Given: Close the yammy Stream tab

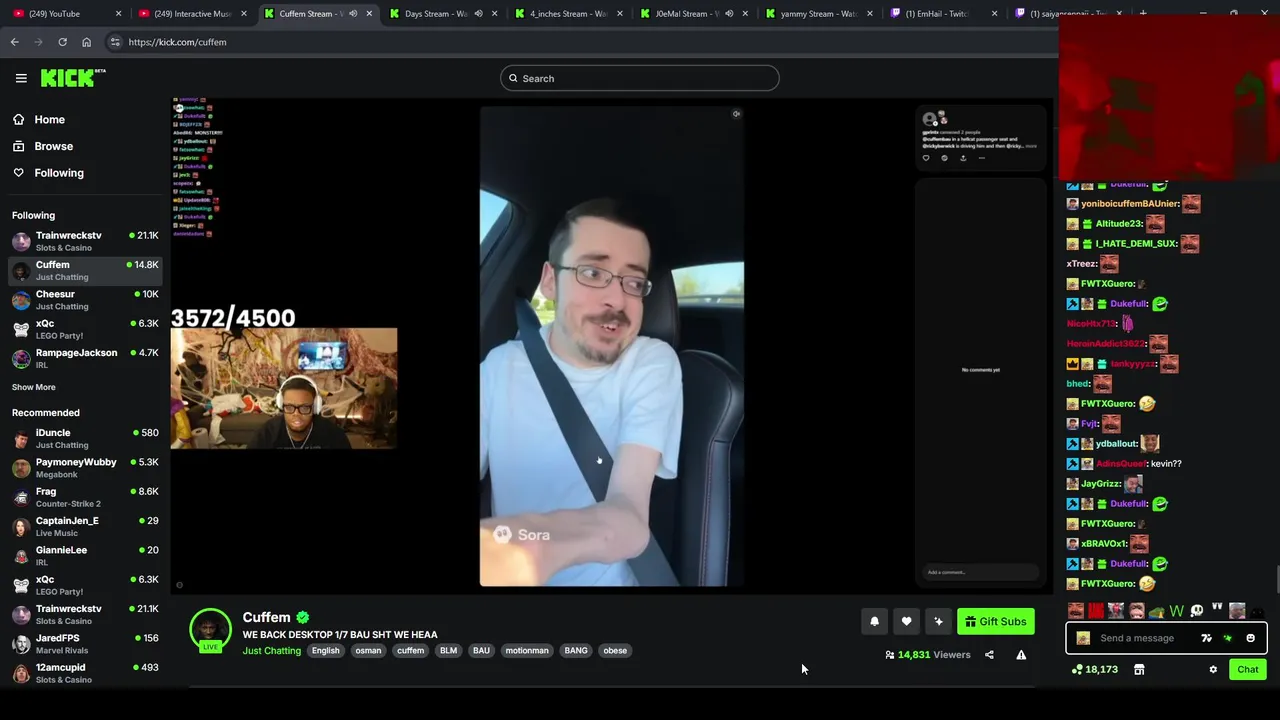Looking at the screenshot, I should click(869, 14).
